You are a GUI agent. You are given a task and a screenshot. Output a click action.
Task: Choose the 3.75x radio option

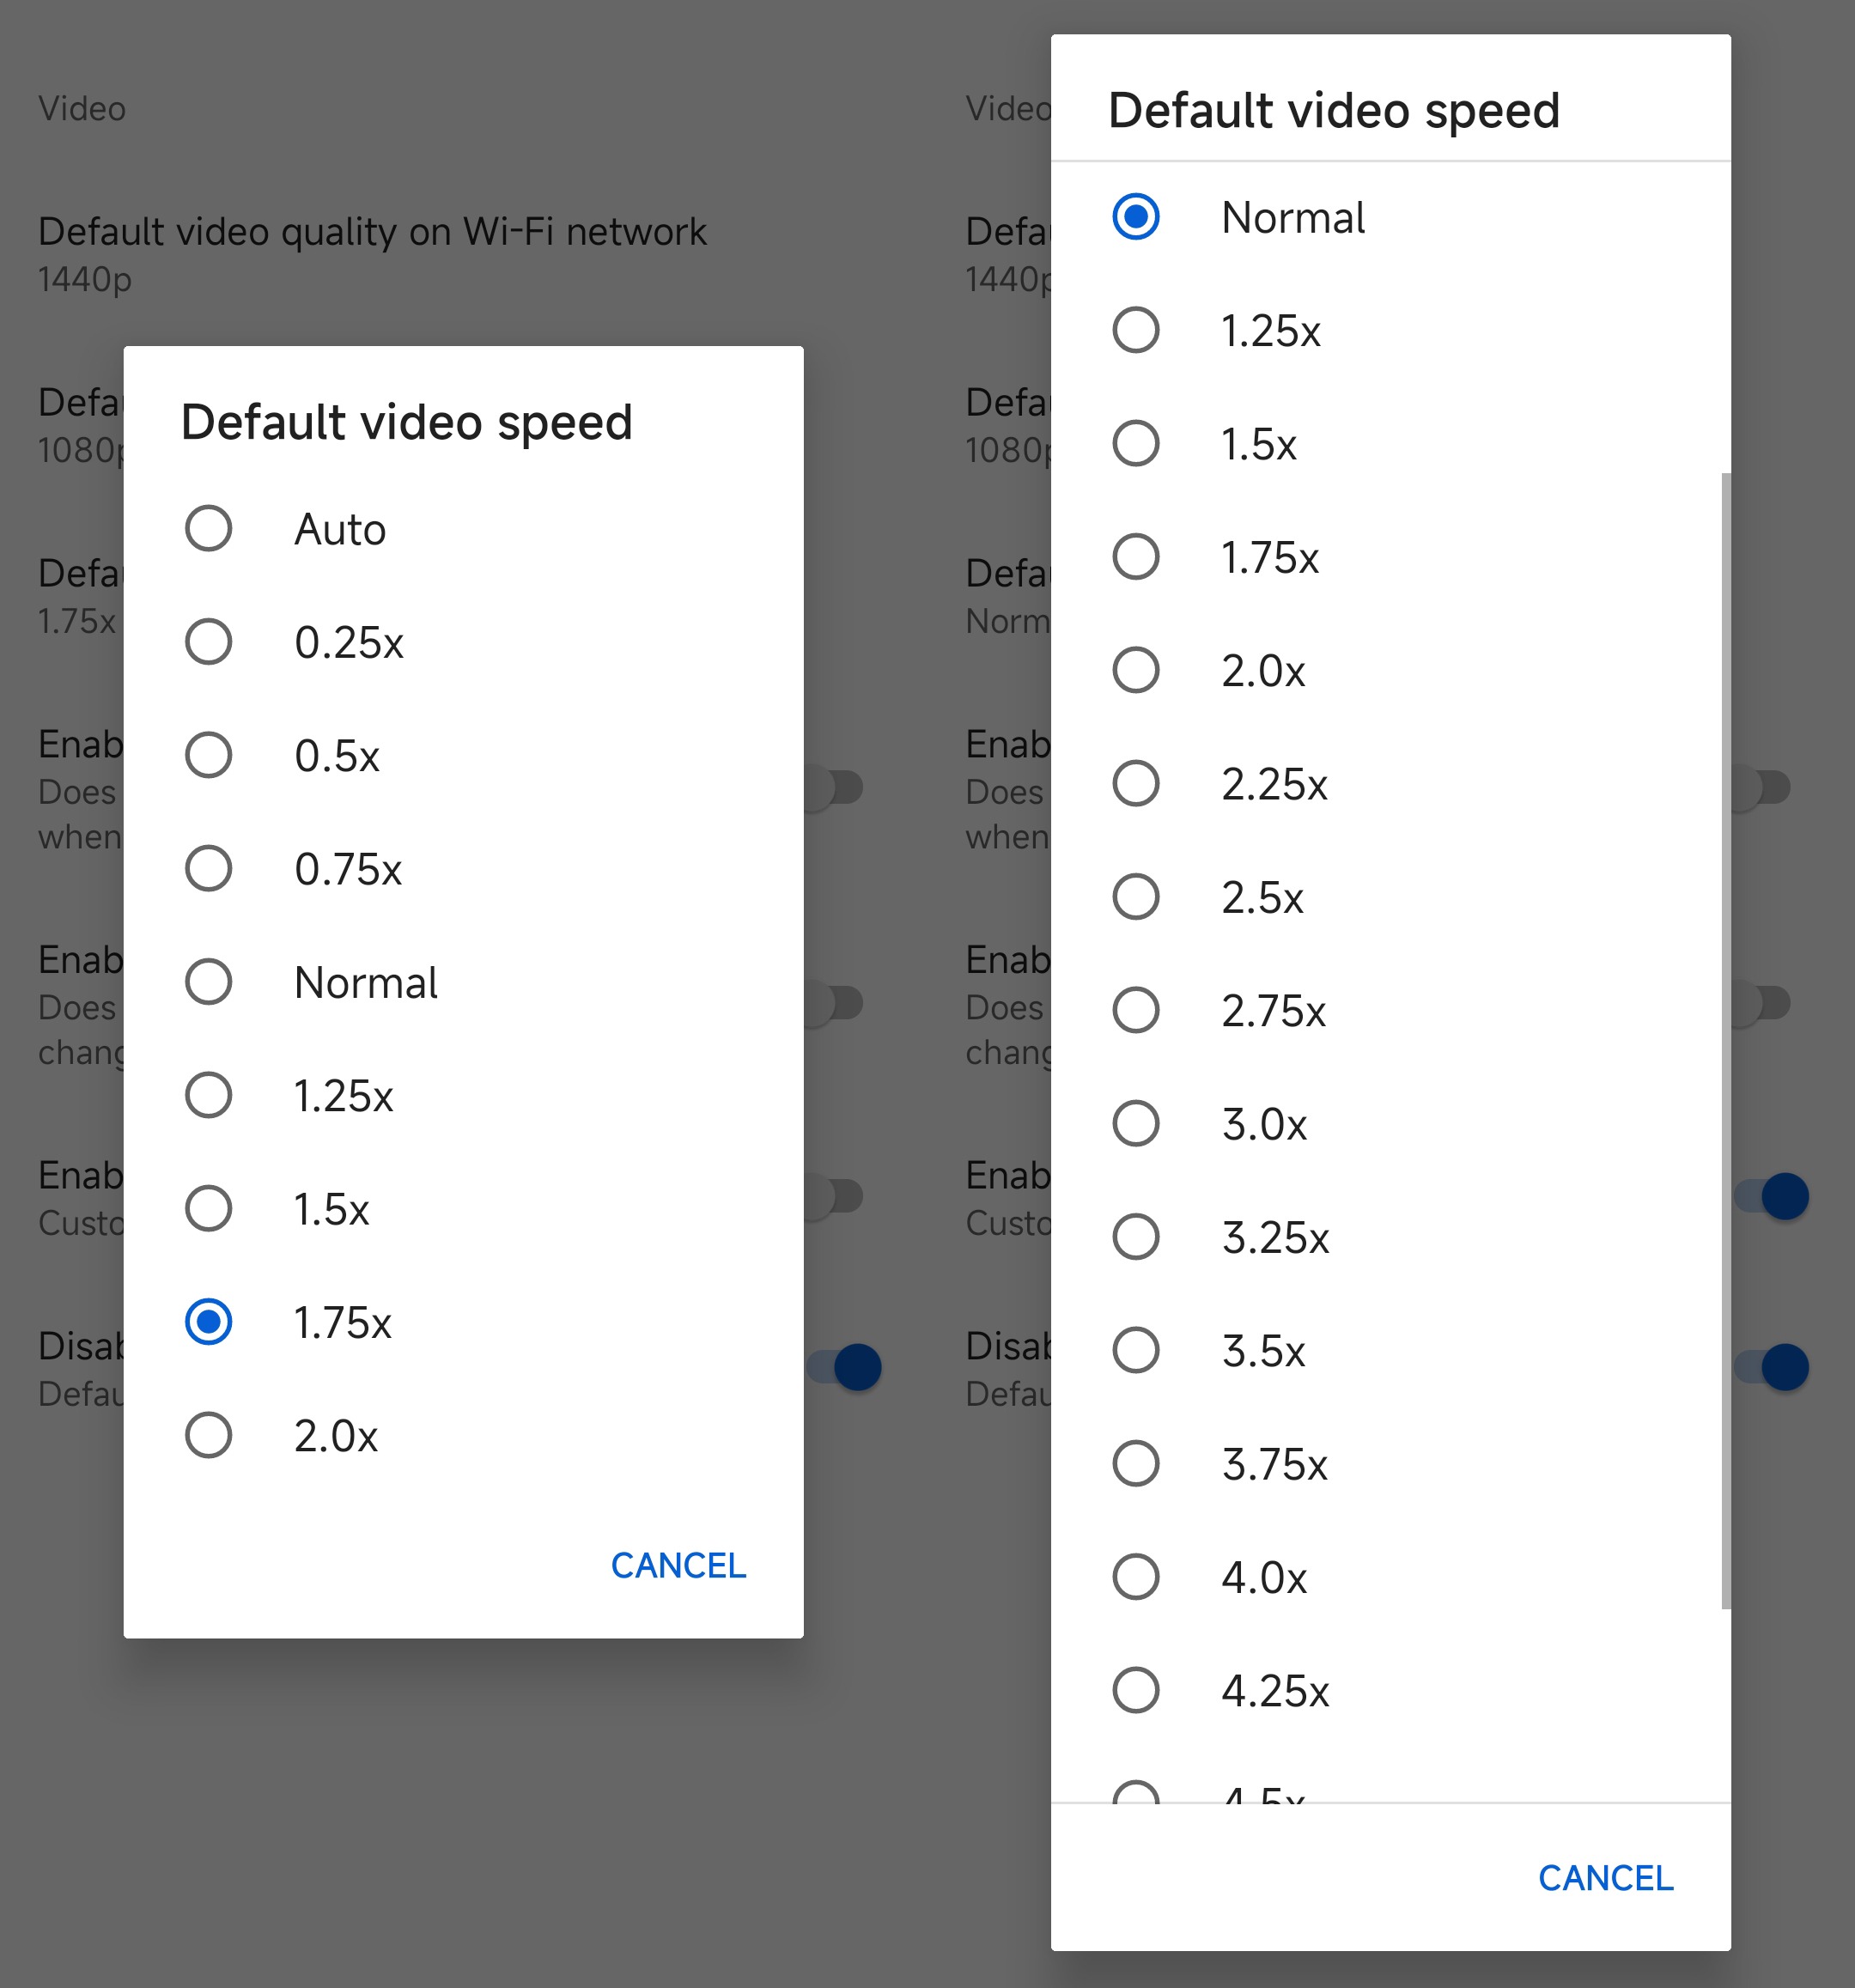(1136, 1464)
